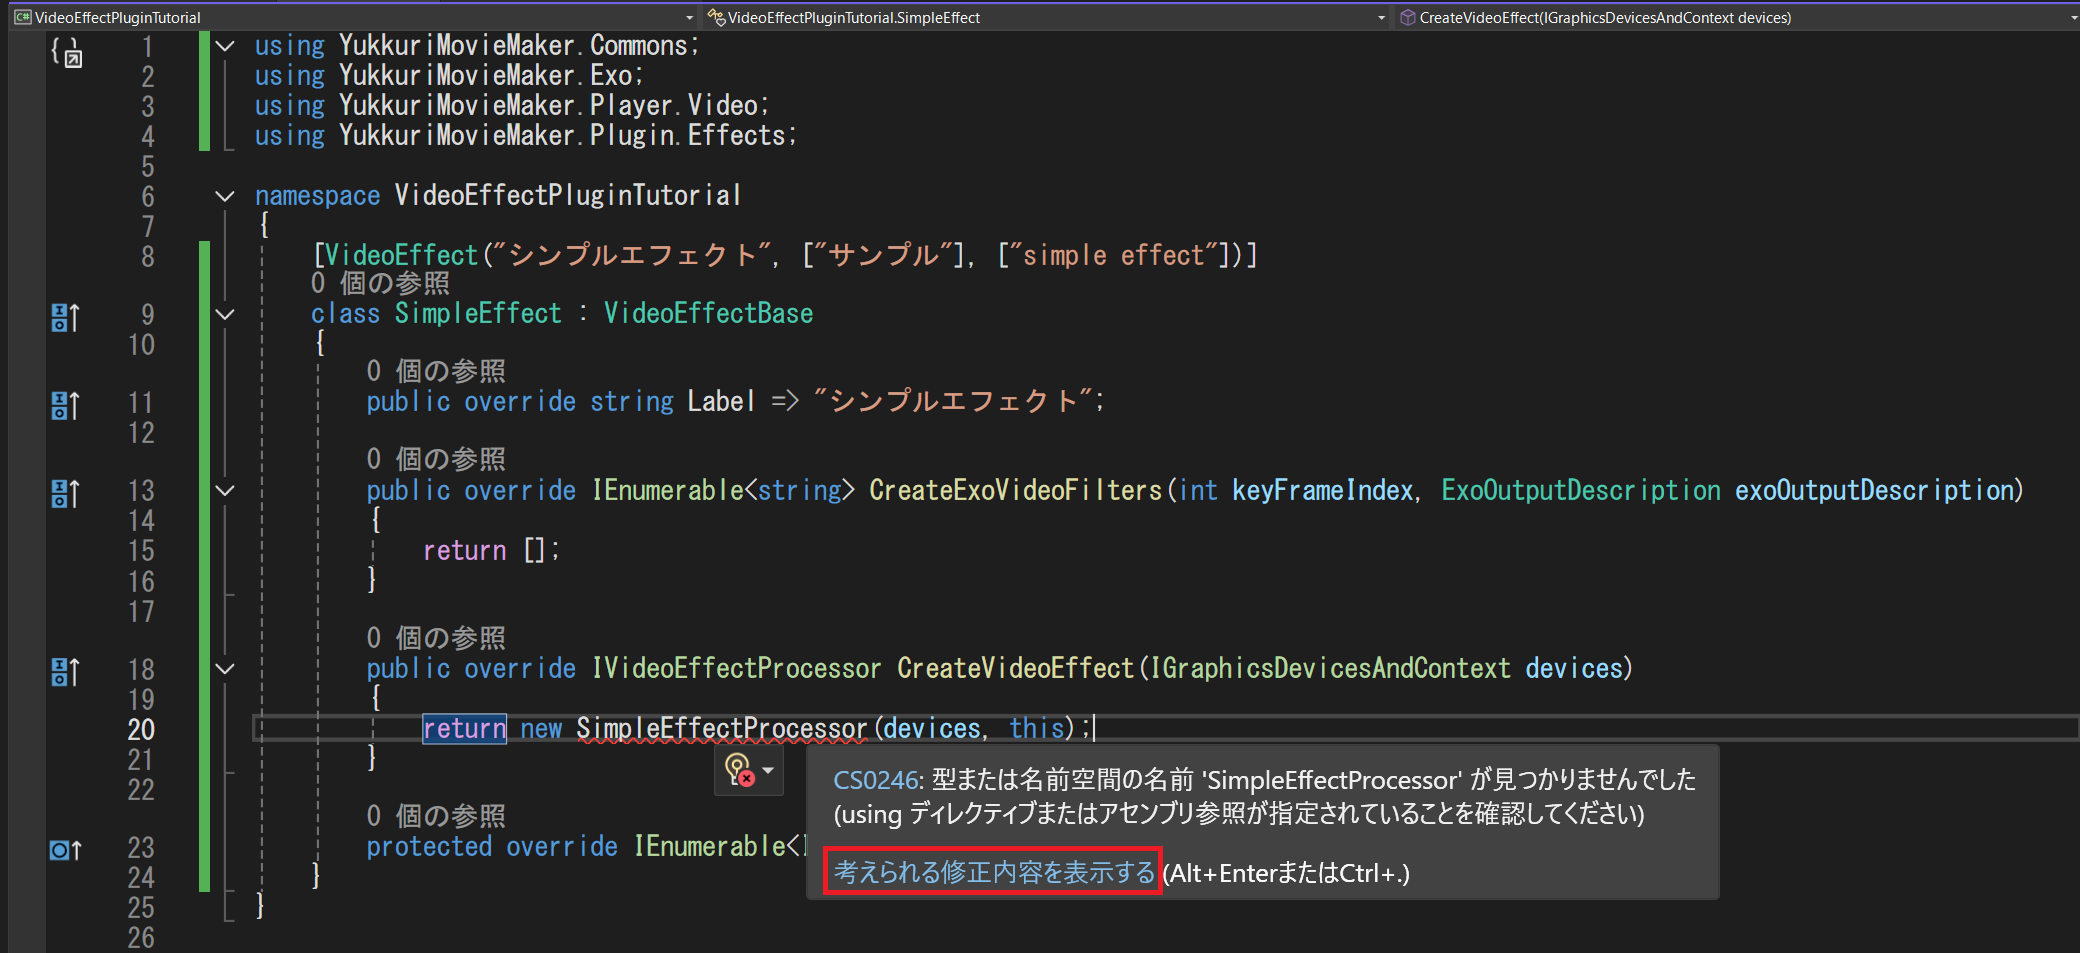
Task: Click the YukkuriMovieMaker.Commons using directive
Action: tap(476, 46)
